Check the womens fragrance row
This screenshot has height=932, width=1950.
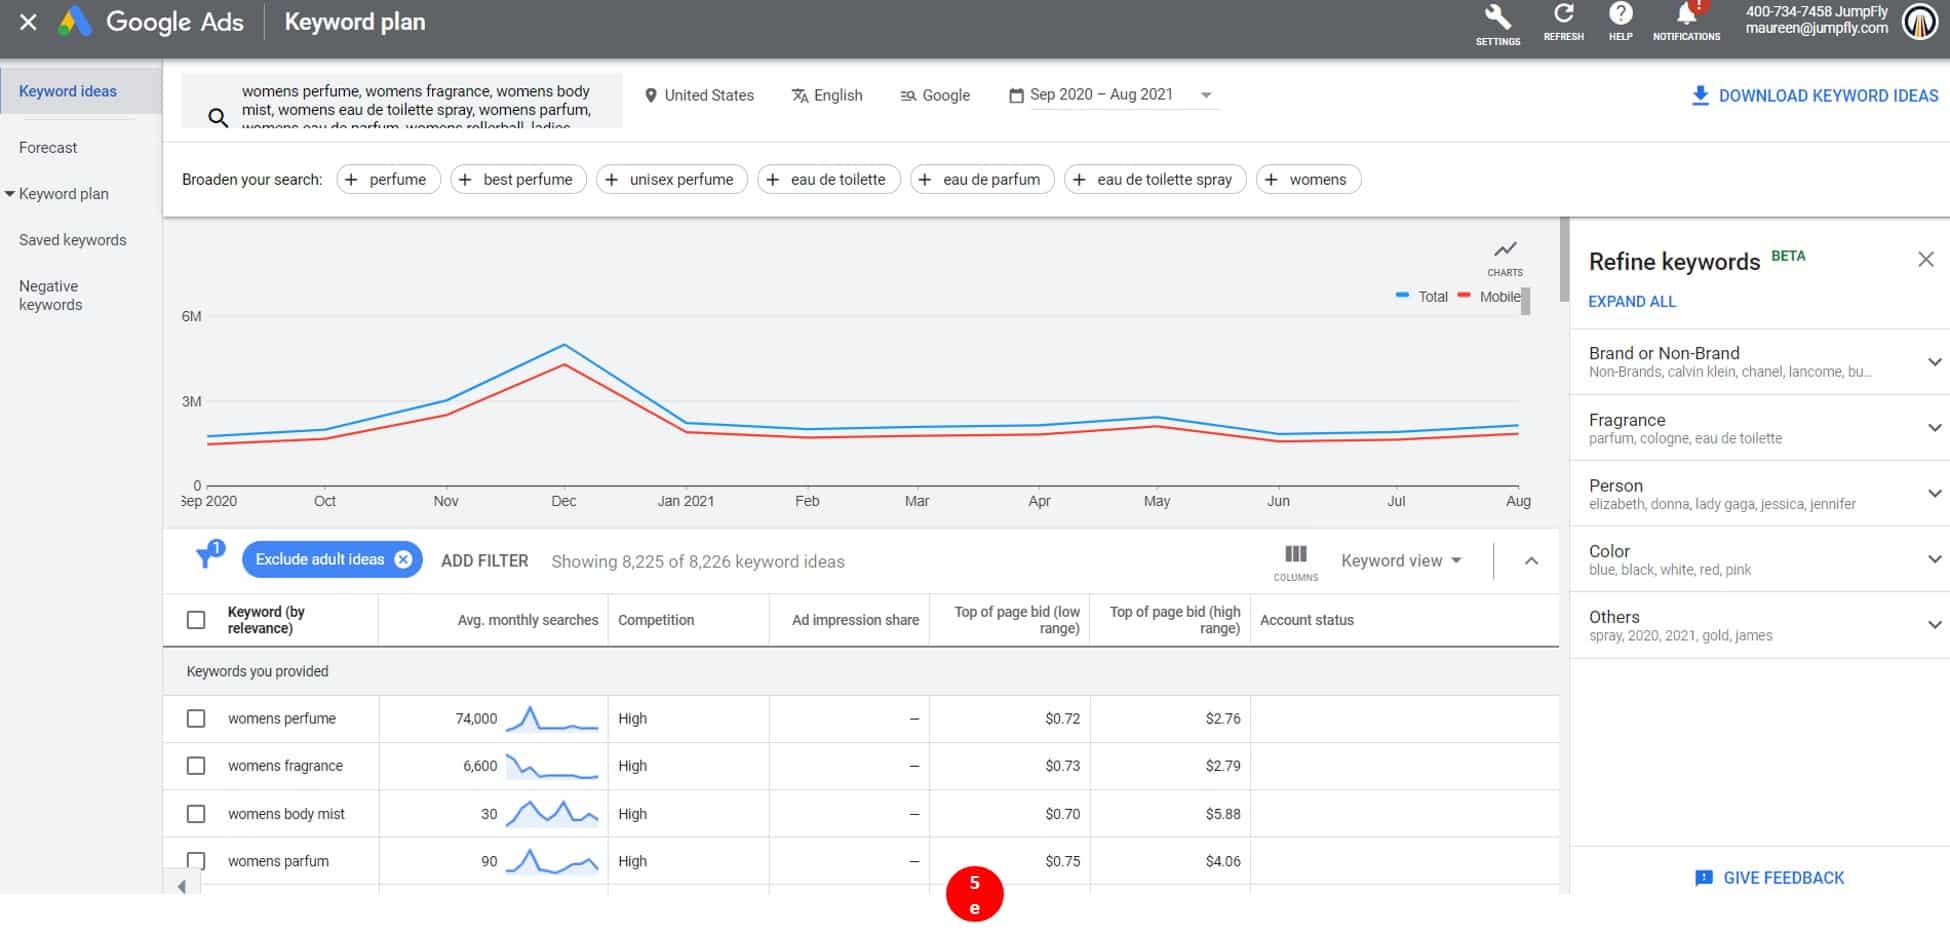pos(196,766)
